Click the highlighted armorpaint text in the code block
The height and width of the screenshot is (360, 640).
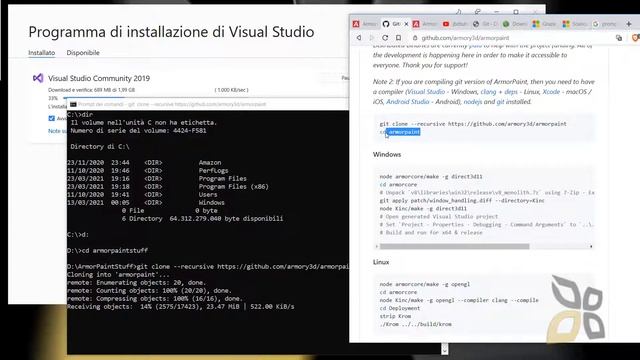coord(403,132)
